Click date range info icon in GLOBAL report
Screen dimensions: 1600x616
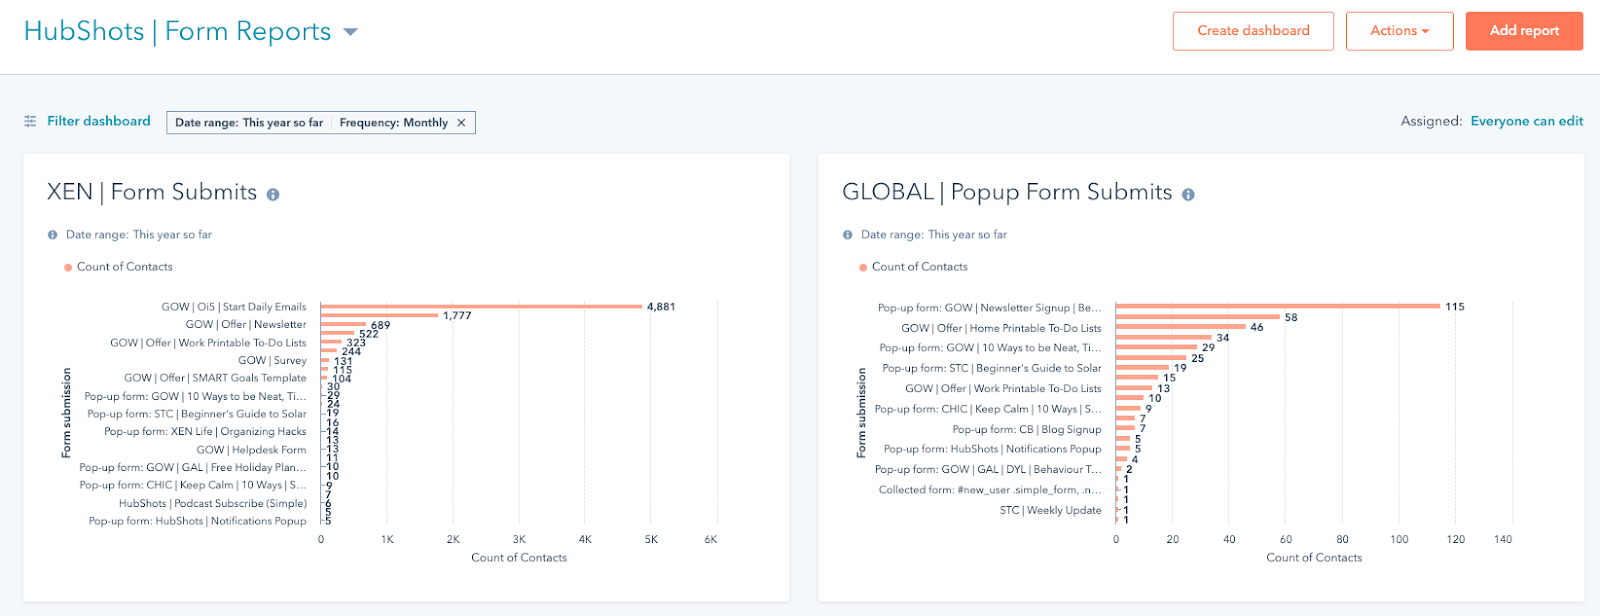[x=848, y=235]
